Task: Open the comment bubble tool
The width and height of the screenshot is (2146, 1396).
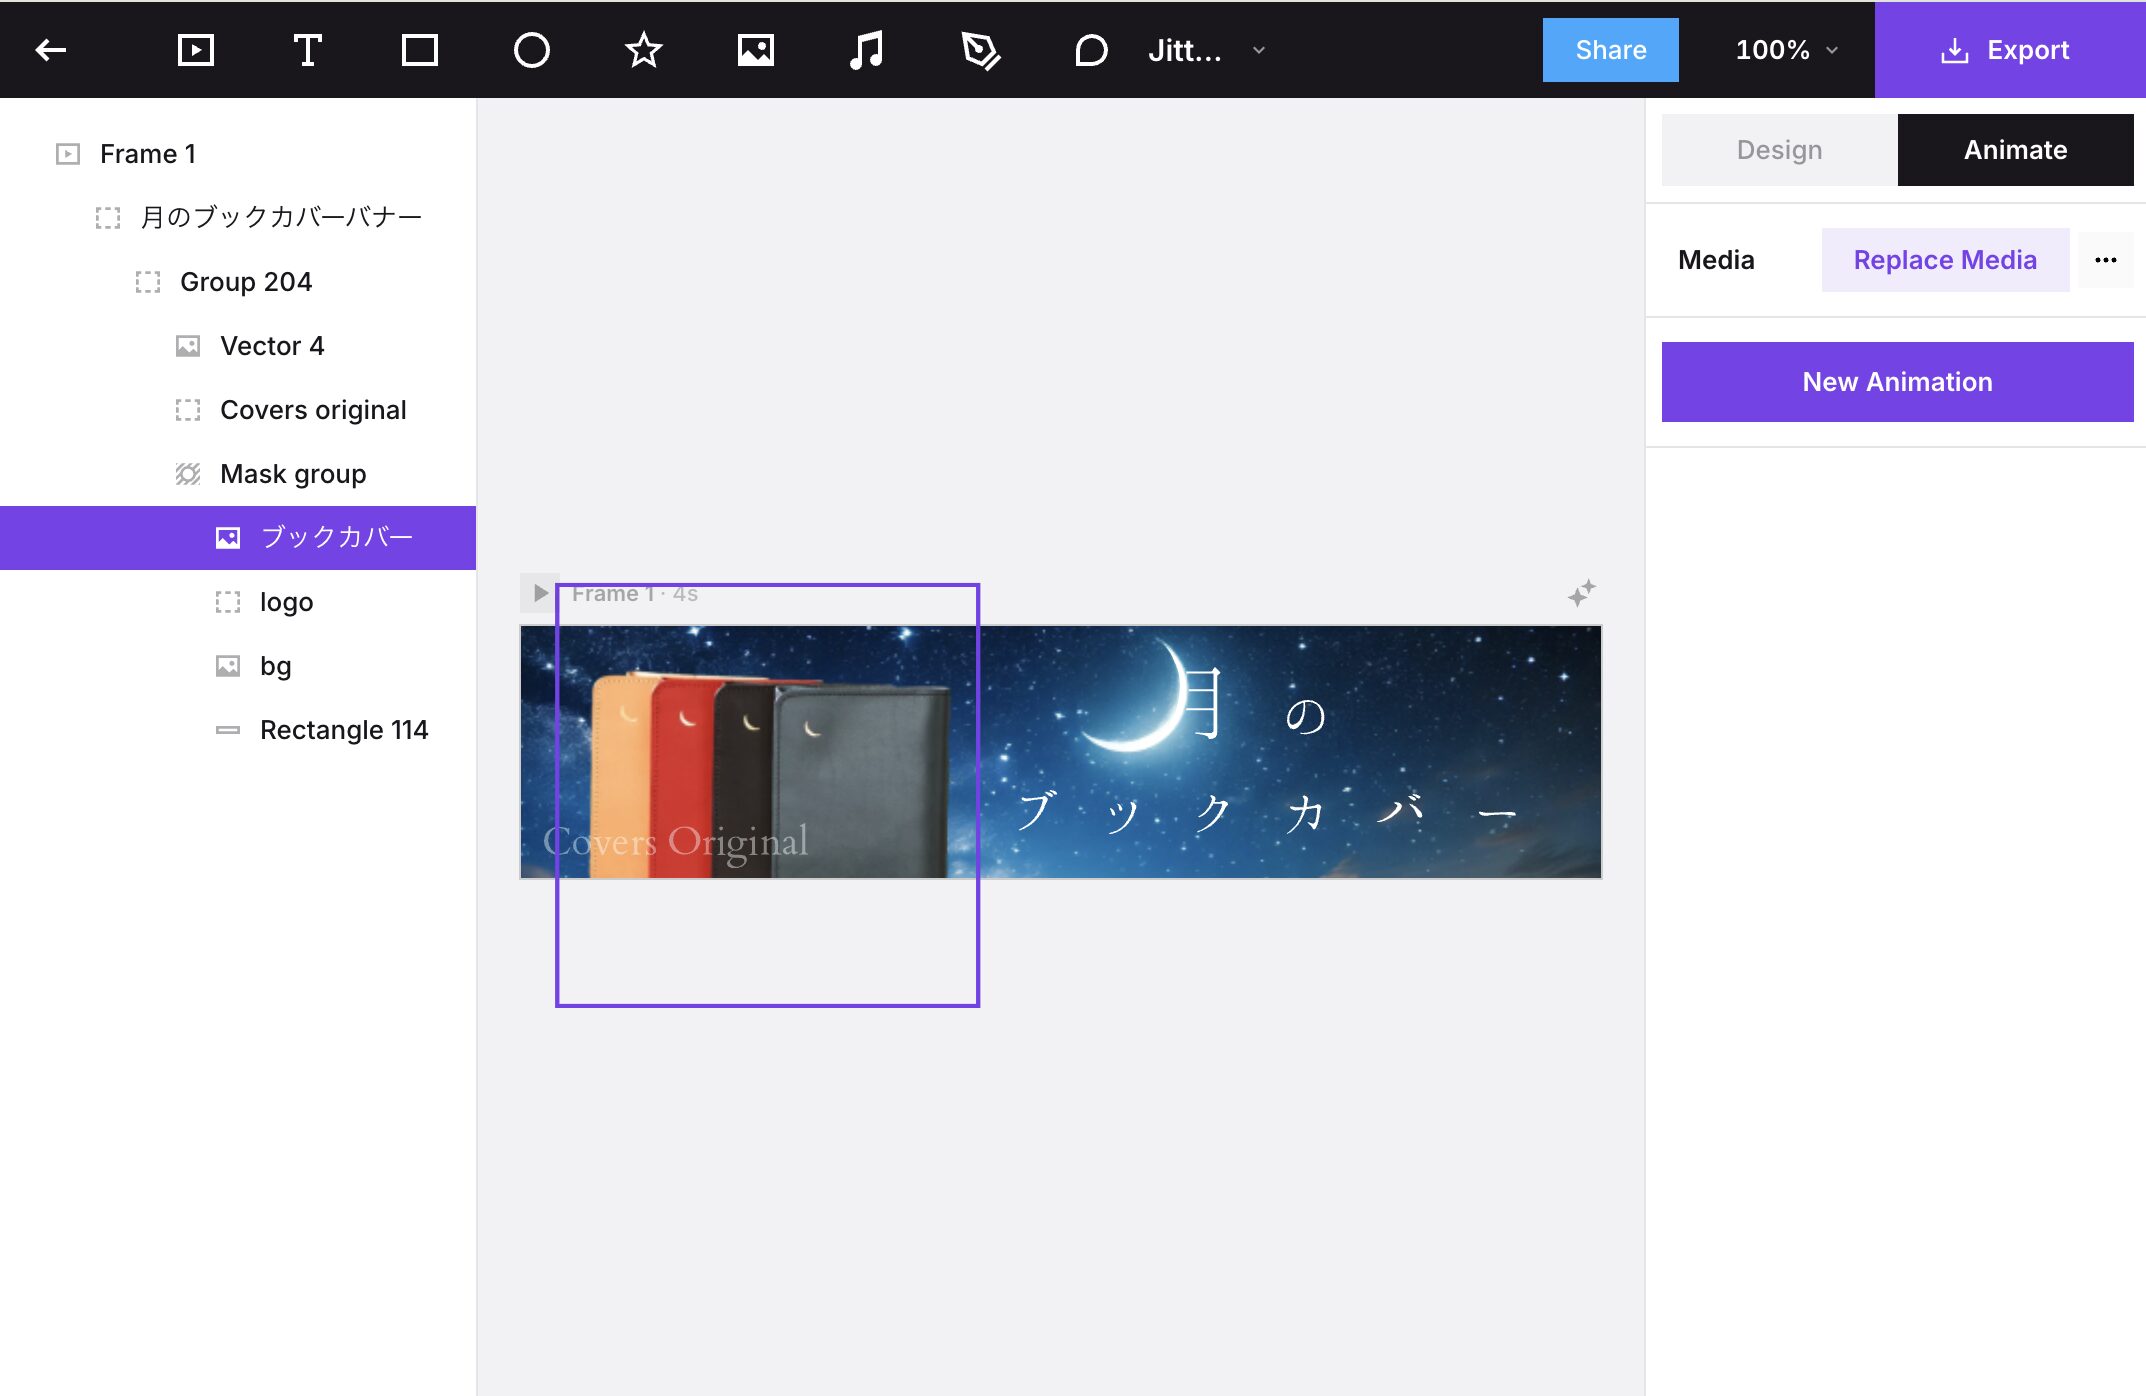Action: [1091, 50]
